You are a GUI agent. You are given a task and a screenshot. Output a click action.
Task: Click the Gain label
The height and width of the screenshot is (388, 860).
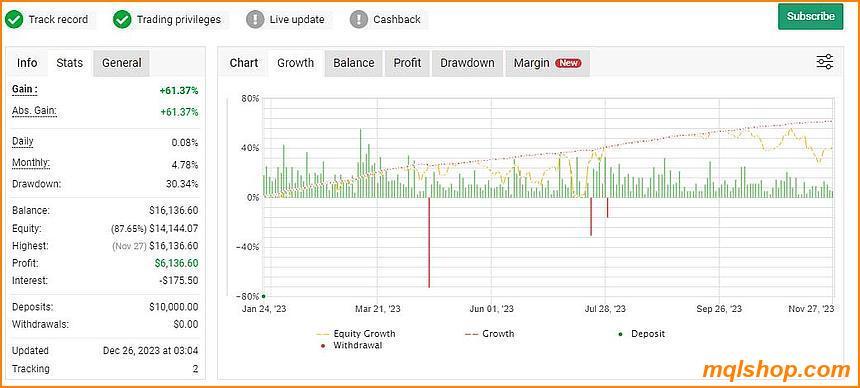point(25,89)
